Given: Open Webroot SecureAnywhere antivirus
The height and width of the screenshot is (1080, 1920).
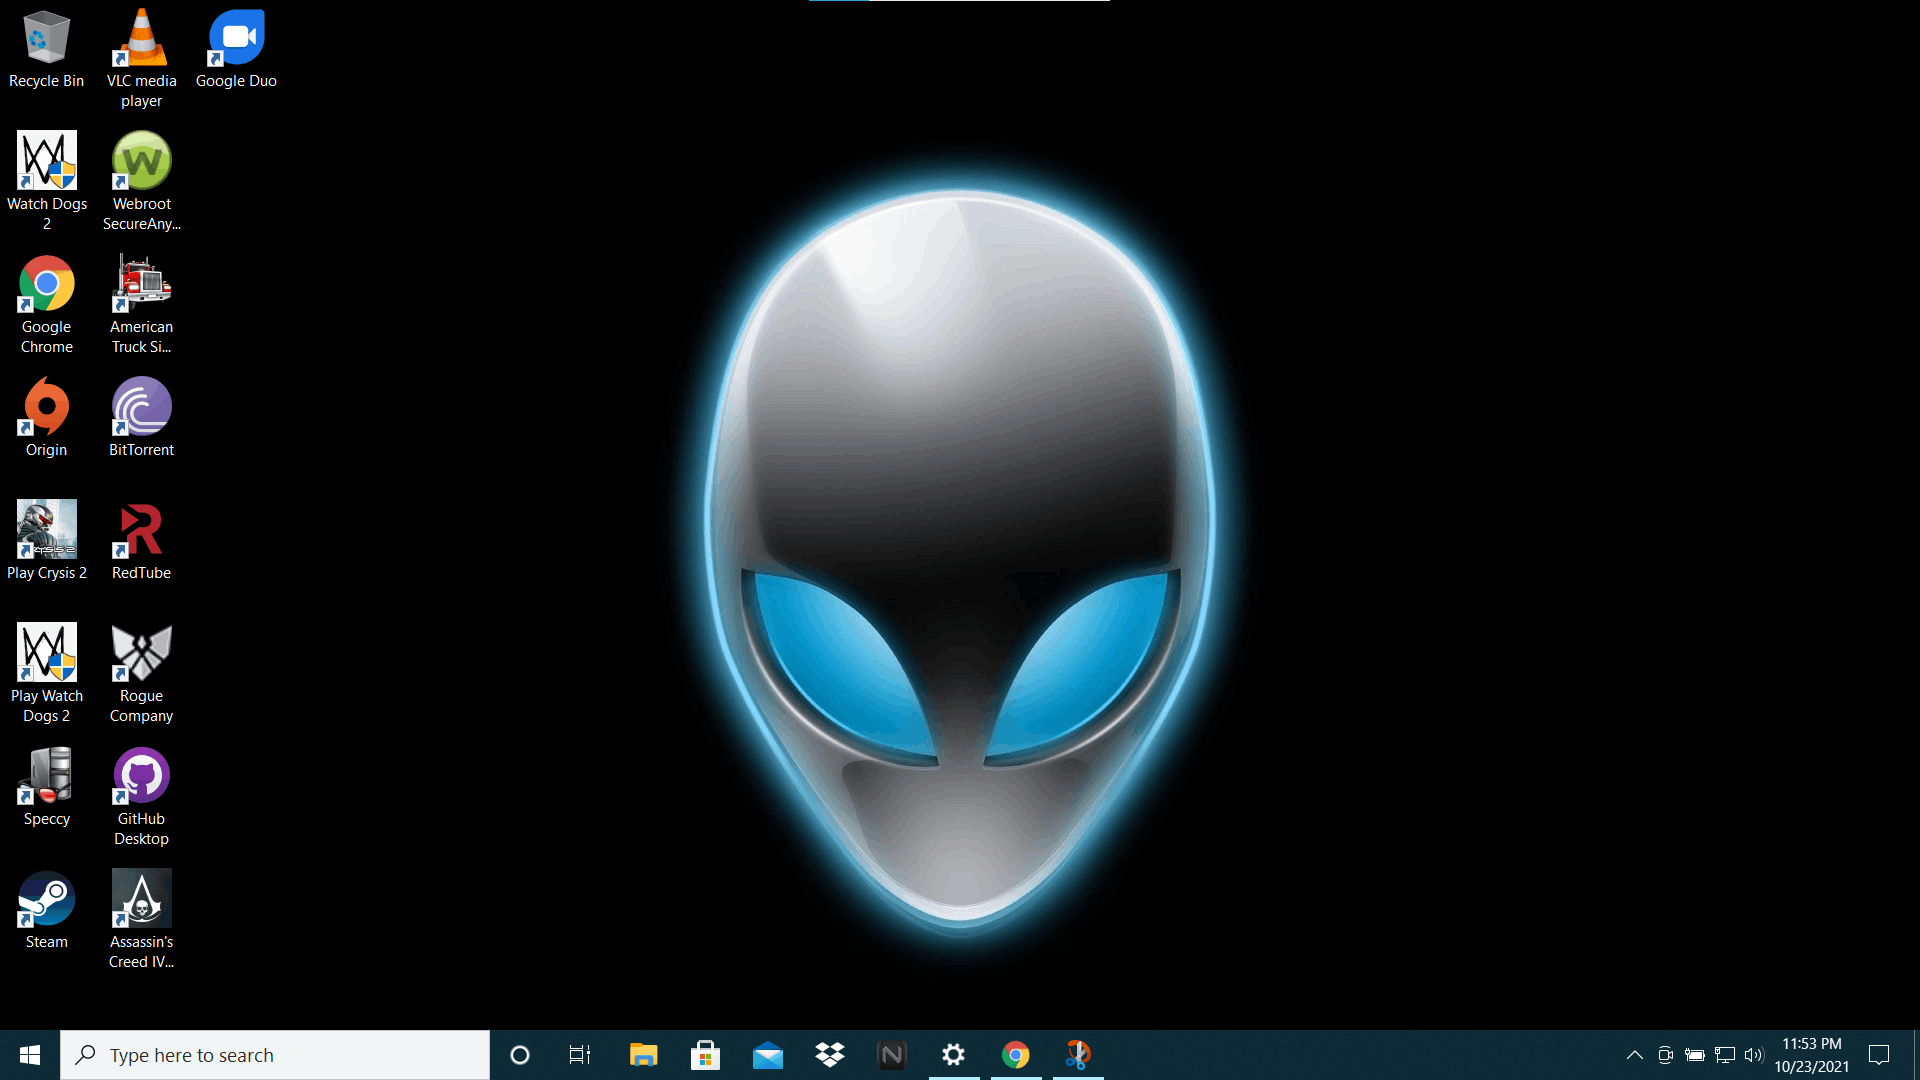Looking at the screenshot, I should pyautogui.click(x=141, y=160).
